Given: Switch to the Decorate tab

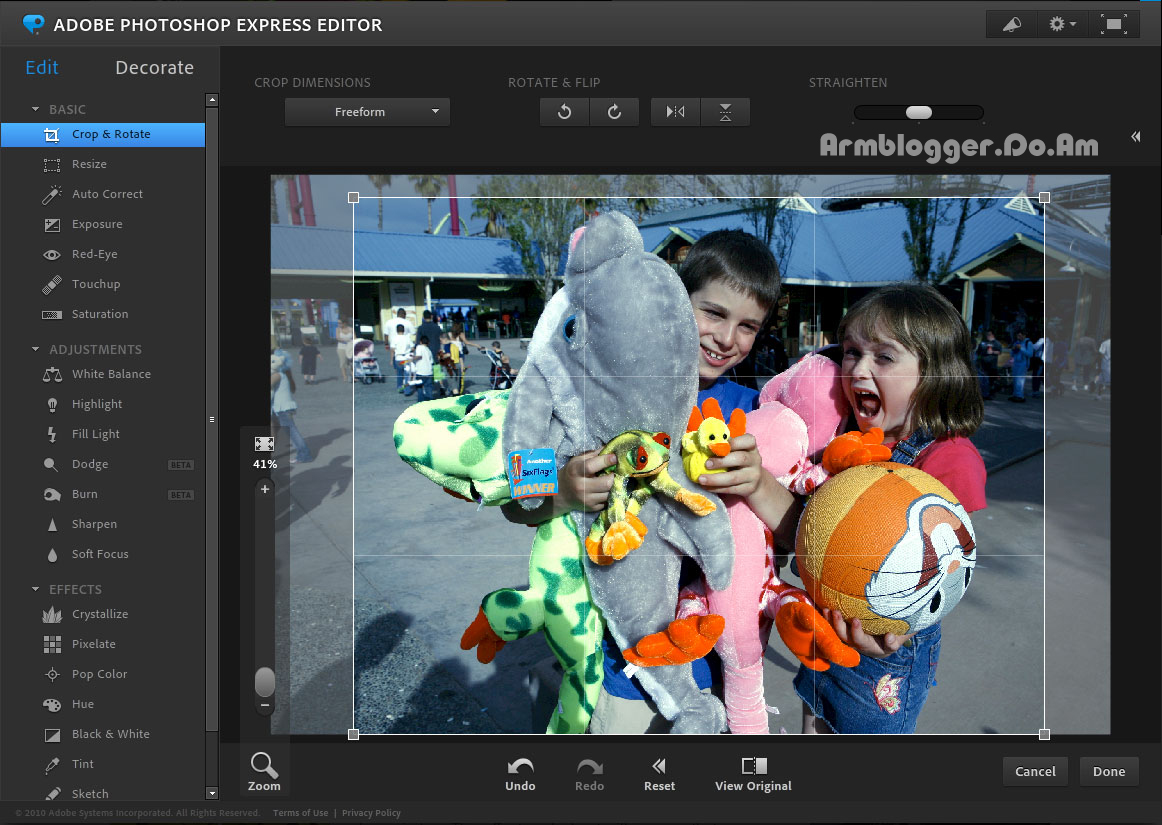Looking at the screenshot, I should point(155,67).
